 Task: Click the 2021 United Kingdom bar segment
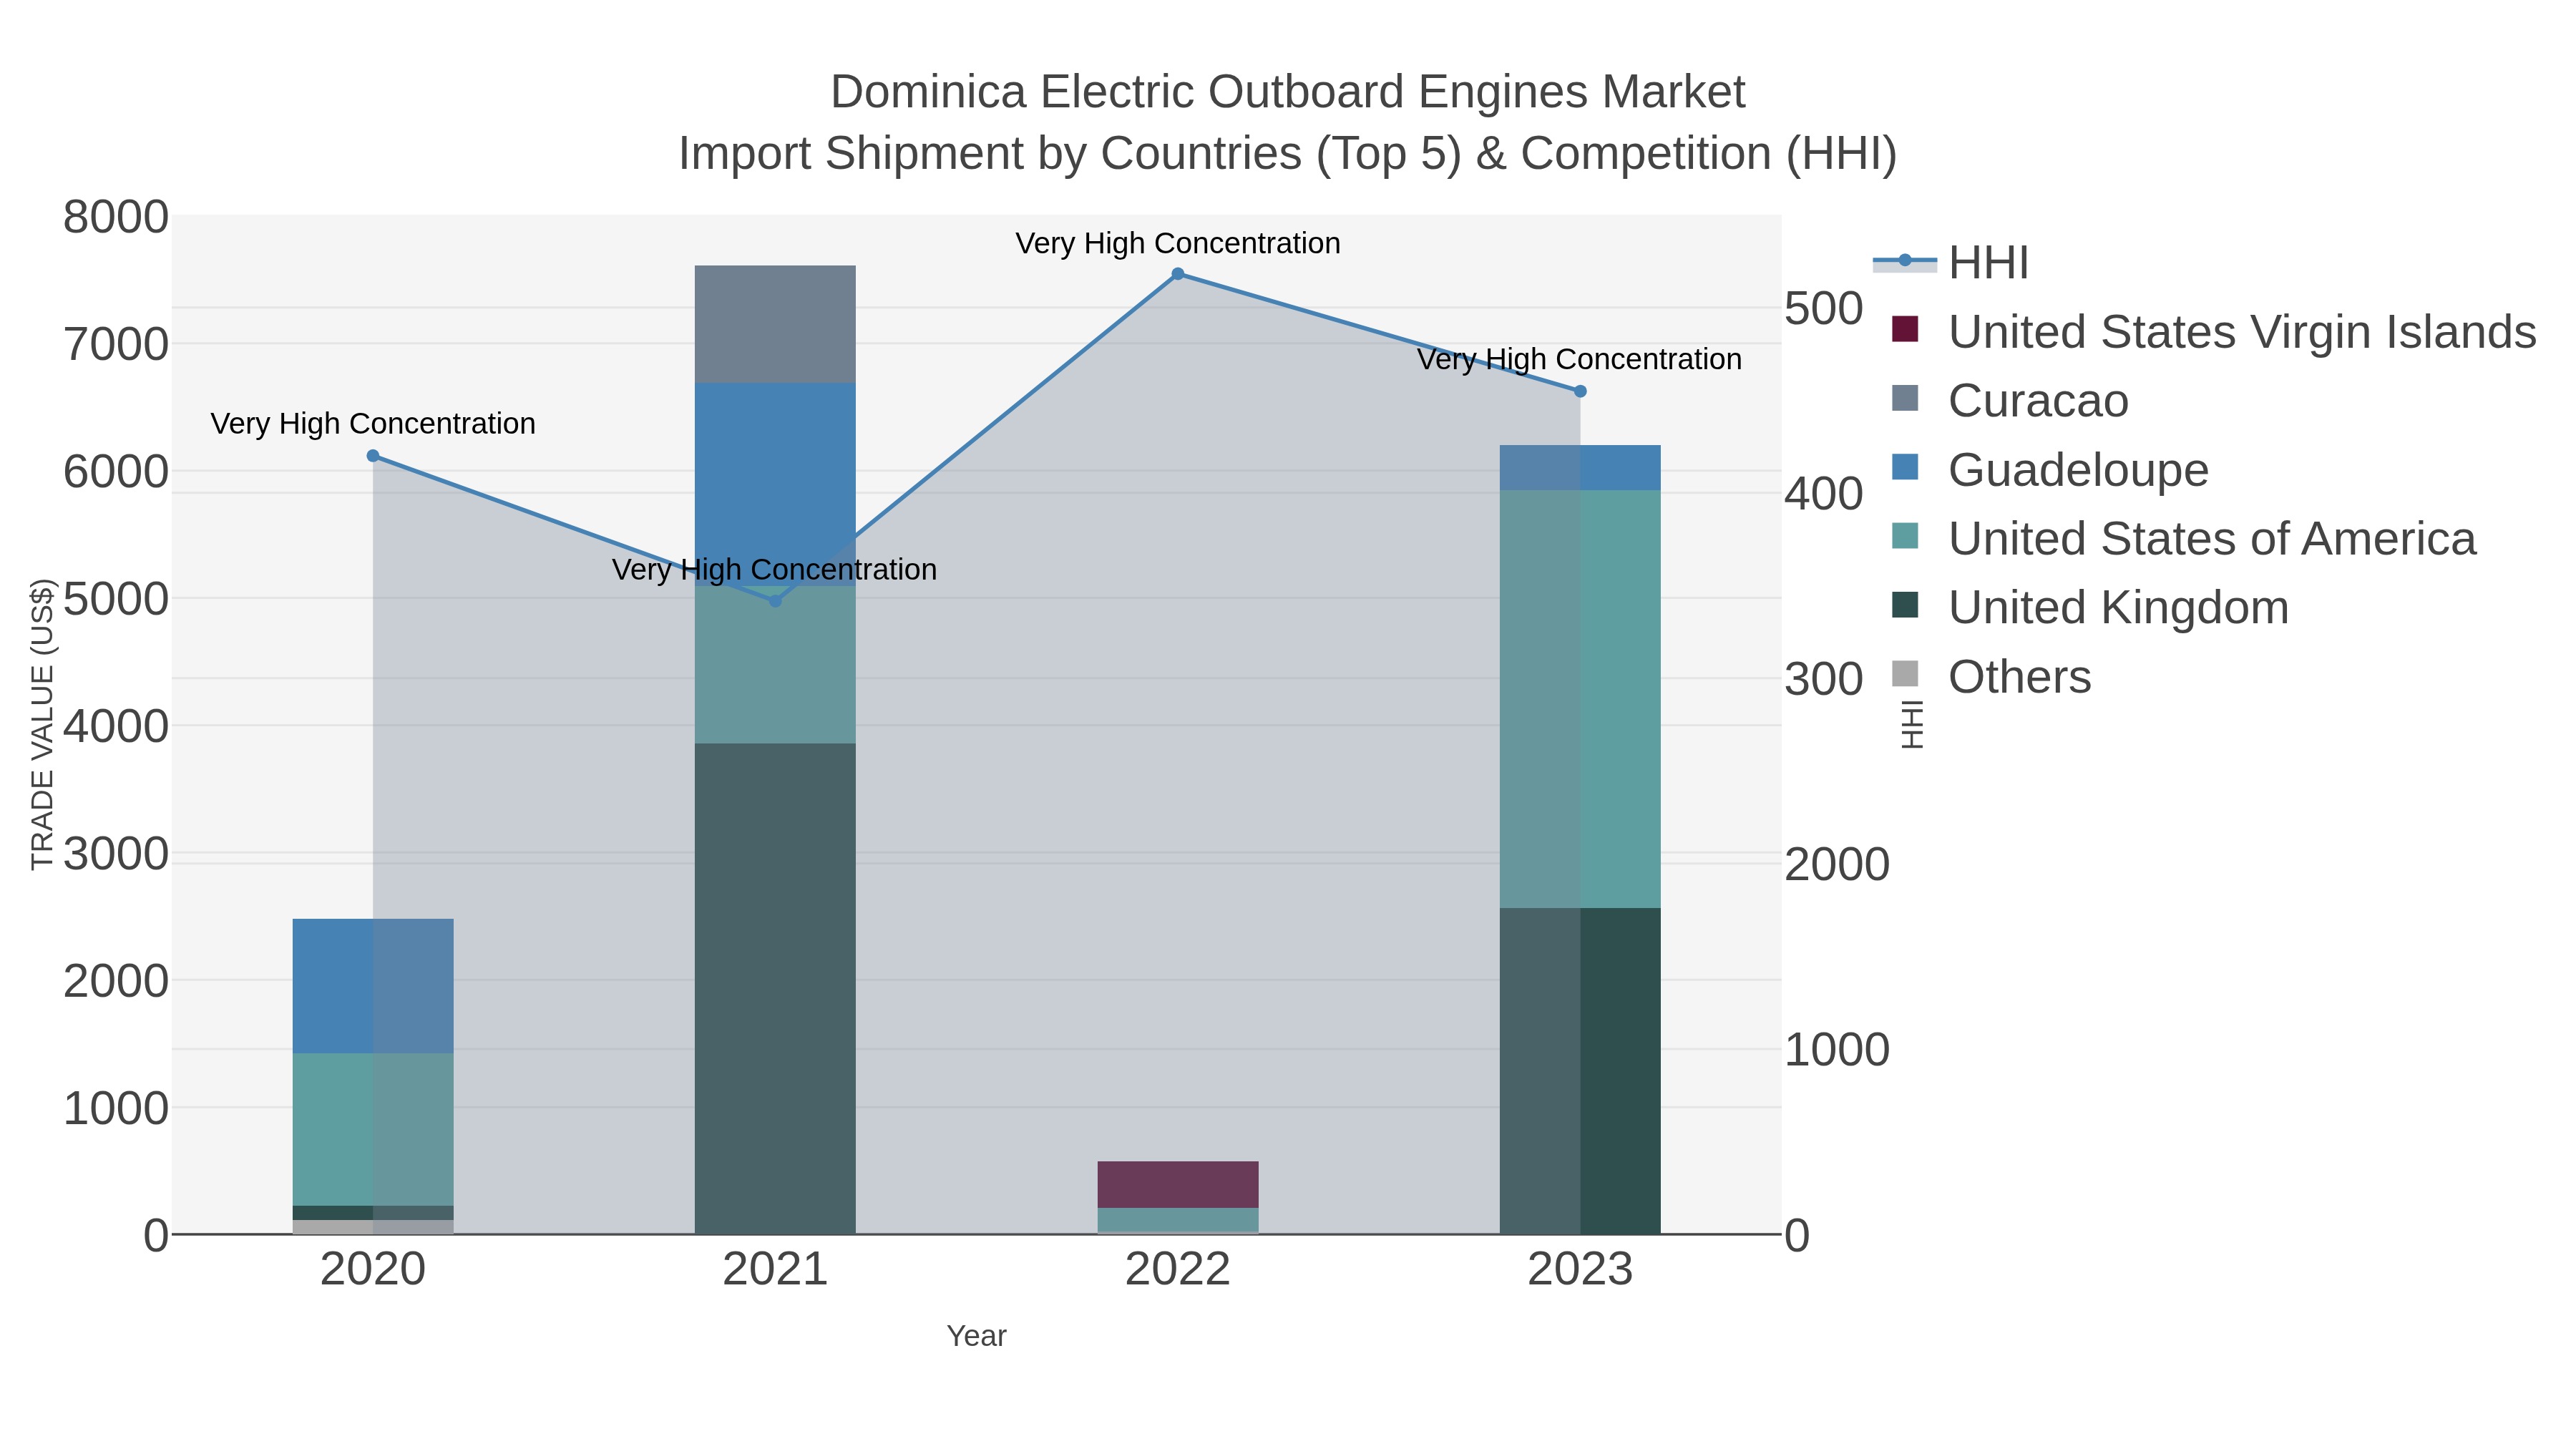coord(775,989)
